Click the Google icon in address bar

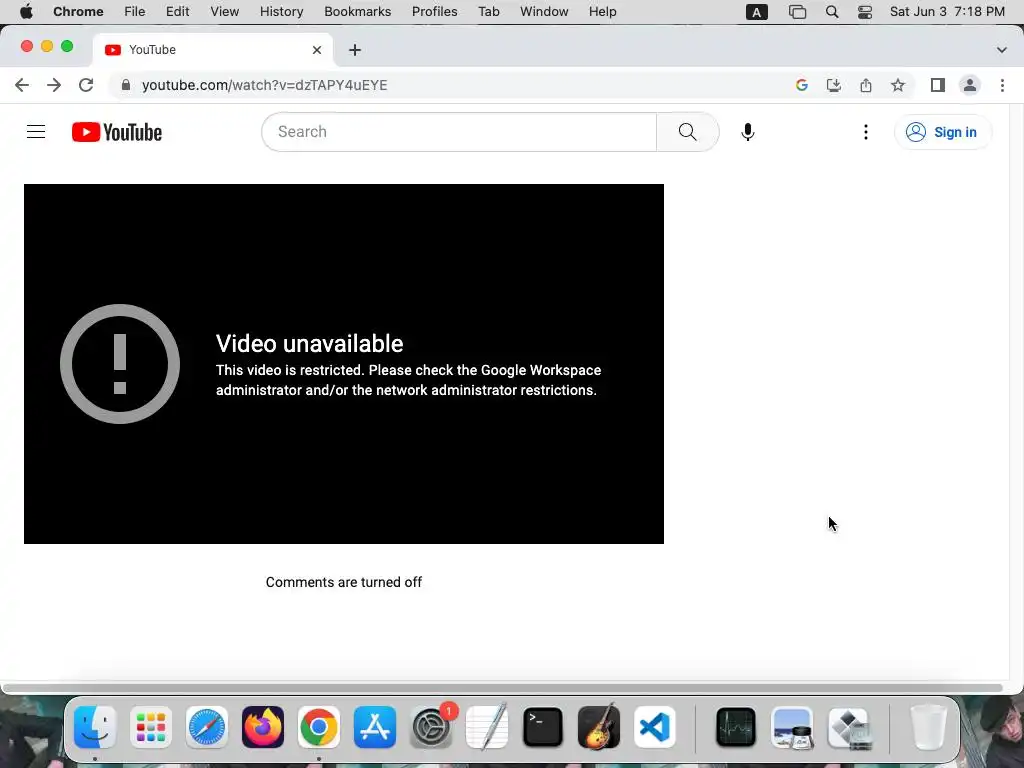(802, 85)
